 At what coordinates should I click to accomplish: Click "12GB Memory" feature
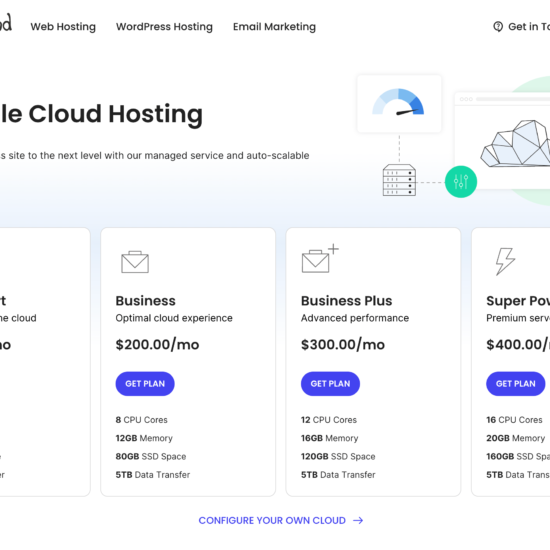pos(144,438)
